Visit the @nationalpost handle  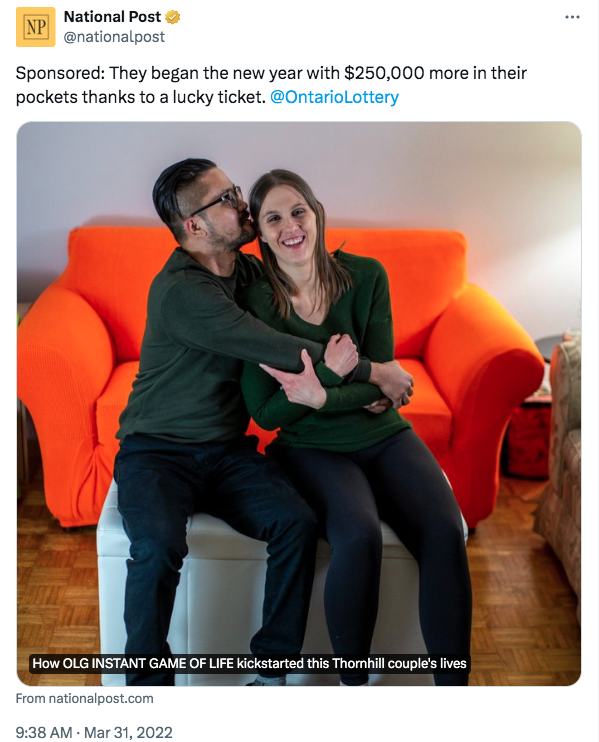tap(114, 37)
